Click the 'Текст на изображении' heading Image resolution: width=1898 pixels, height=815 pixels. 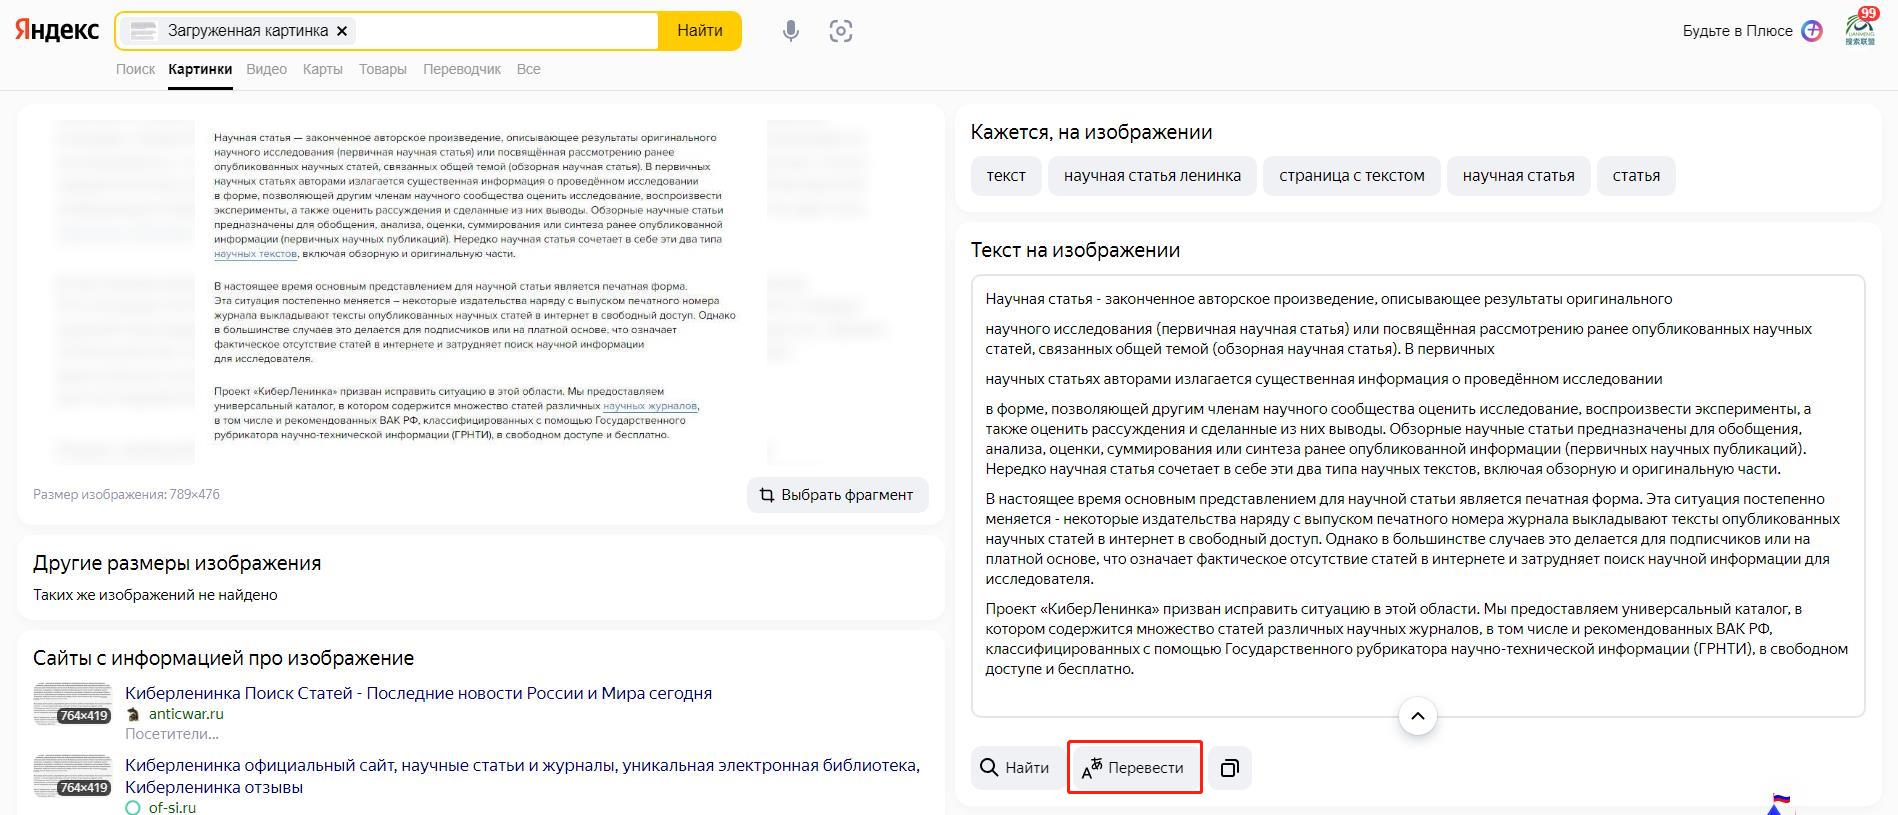pos(1075,250)
